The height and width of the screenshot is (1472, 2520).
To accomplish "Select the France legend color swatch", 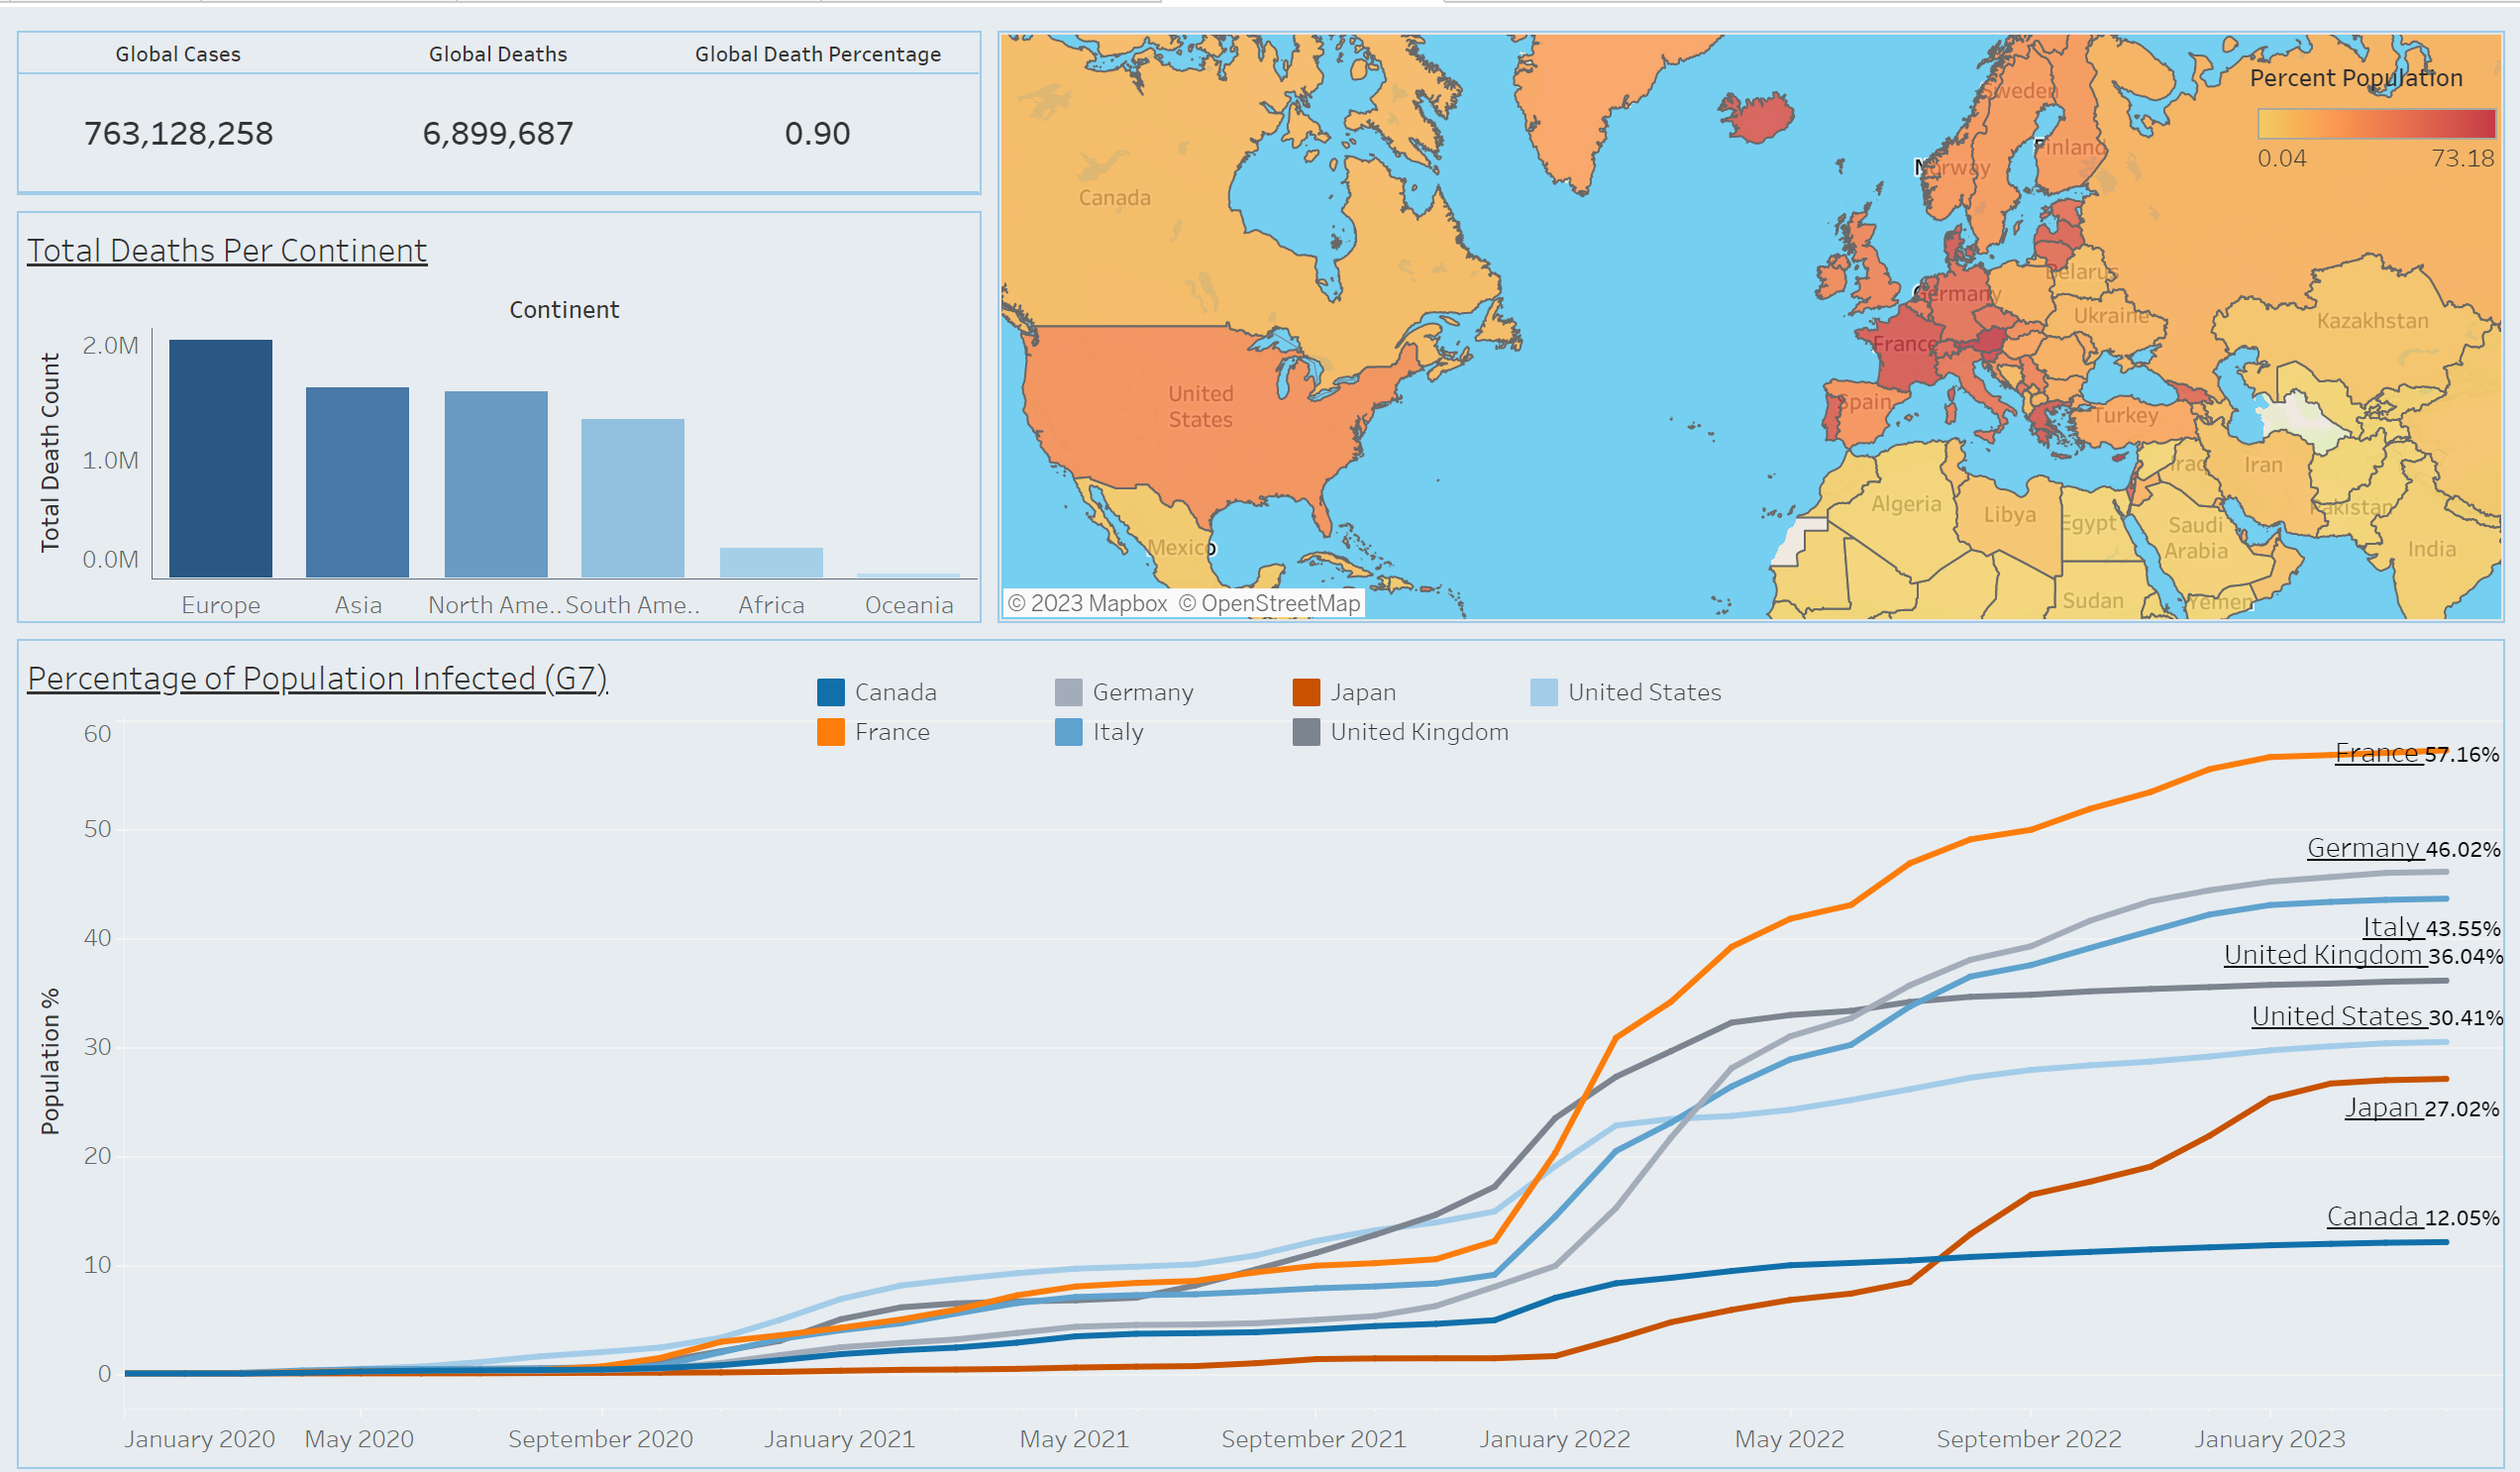I will click(830, 732).
